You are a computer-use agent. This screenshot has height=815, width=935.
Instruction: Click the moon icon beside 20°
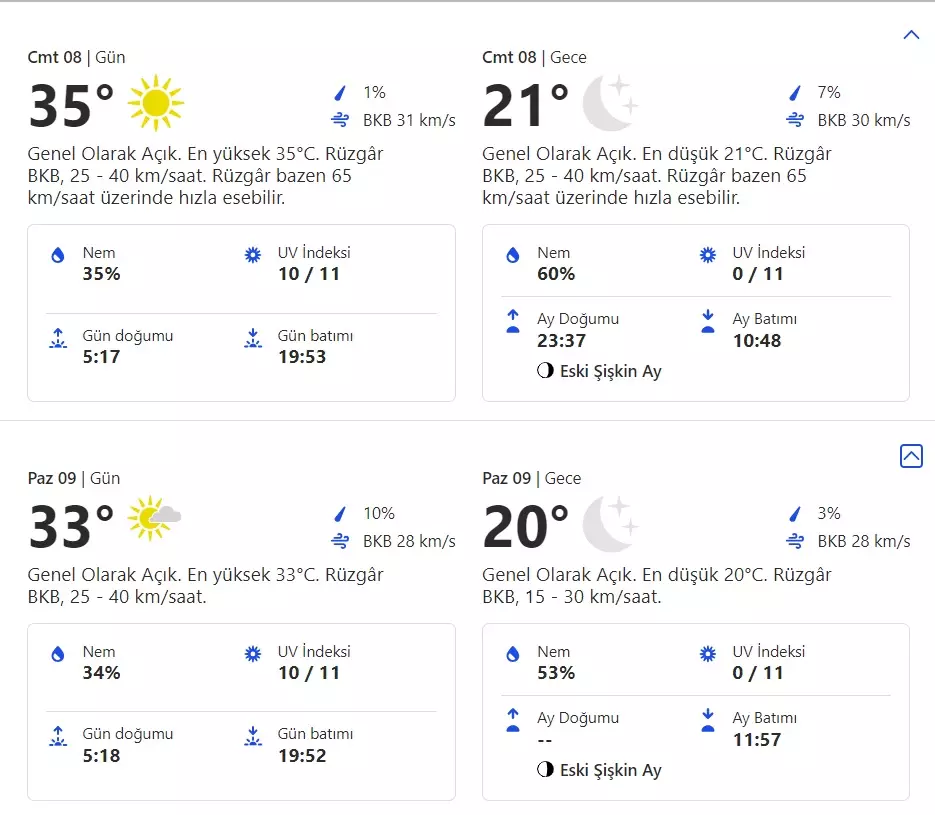[610, 523]
